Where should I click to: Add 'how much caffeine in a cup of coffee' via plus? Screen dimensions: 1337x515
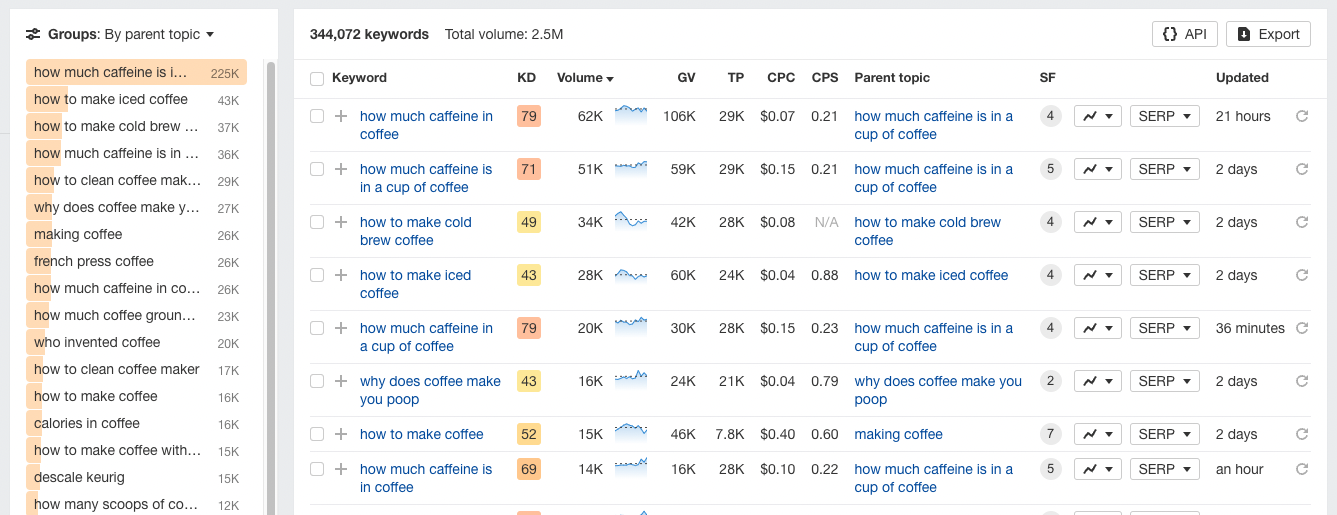point(341,328)
